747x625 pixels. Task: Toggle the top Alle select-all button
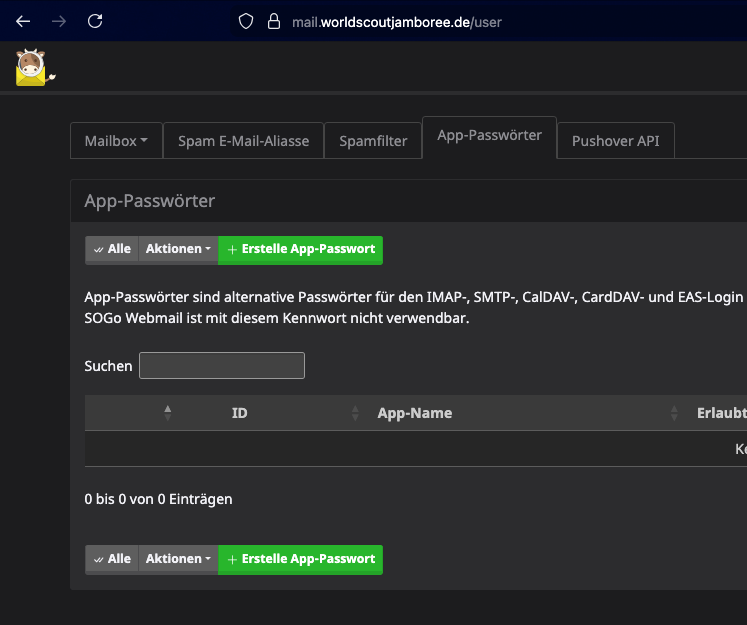[111, 249]
